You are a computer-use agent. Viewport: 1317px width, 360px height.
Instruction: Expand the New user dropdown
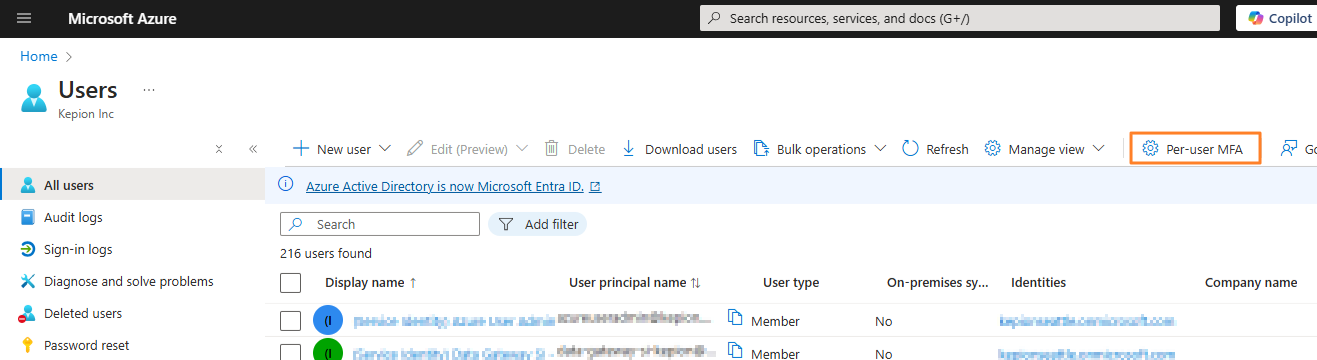tap(384, 149)
